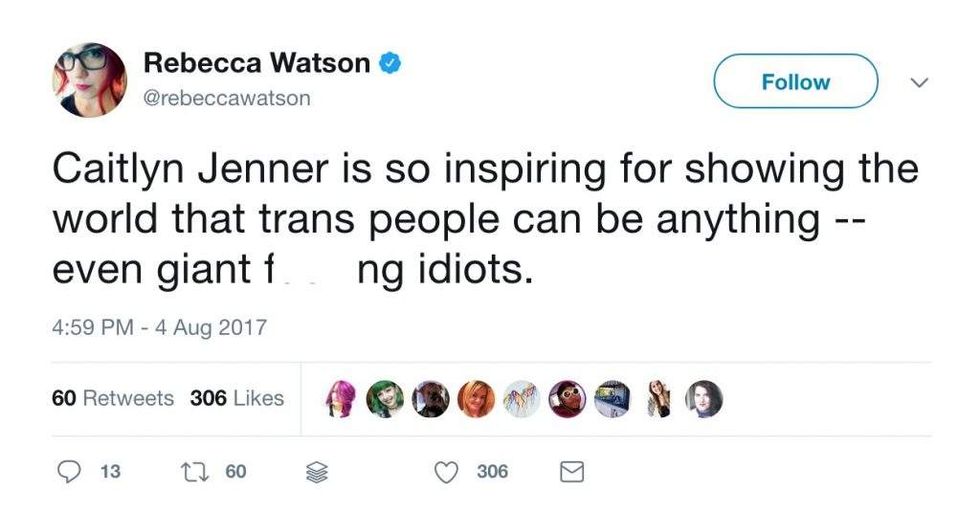Click the tweet text about Caitlyn Jenner
This screenshot has width=980, height=514.
tap(485, 219)
